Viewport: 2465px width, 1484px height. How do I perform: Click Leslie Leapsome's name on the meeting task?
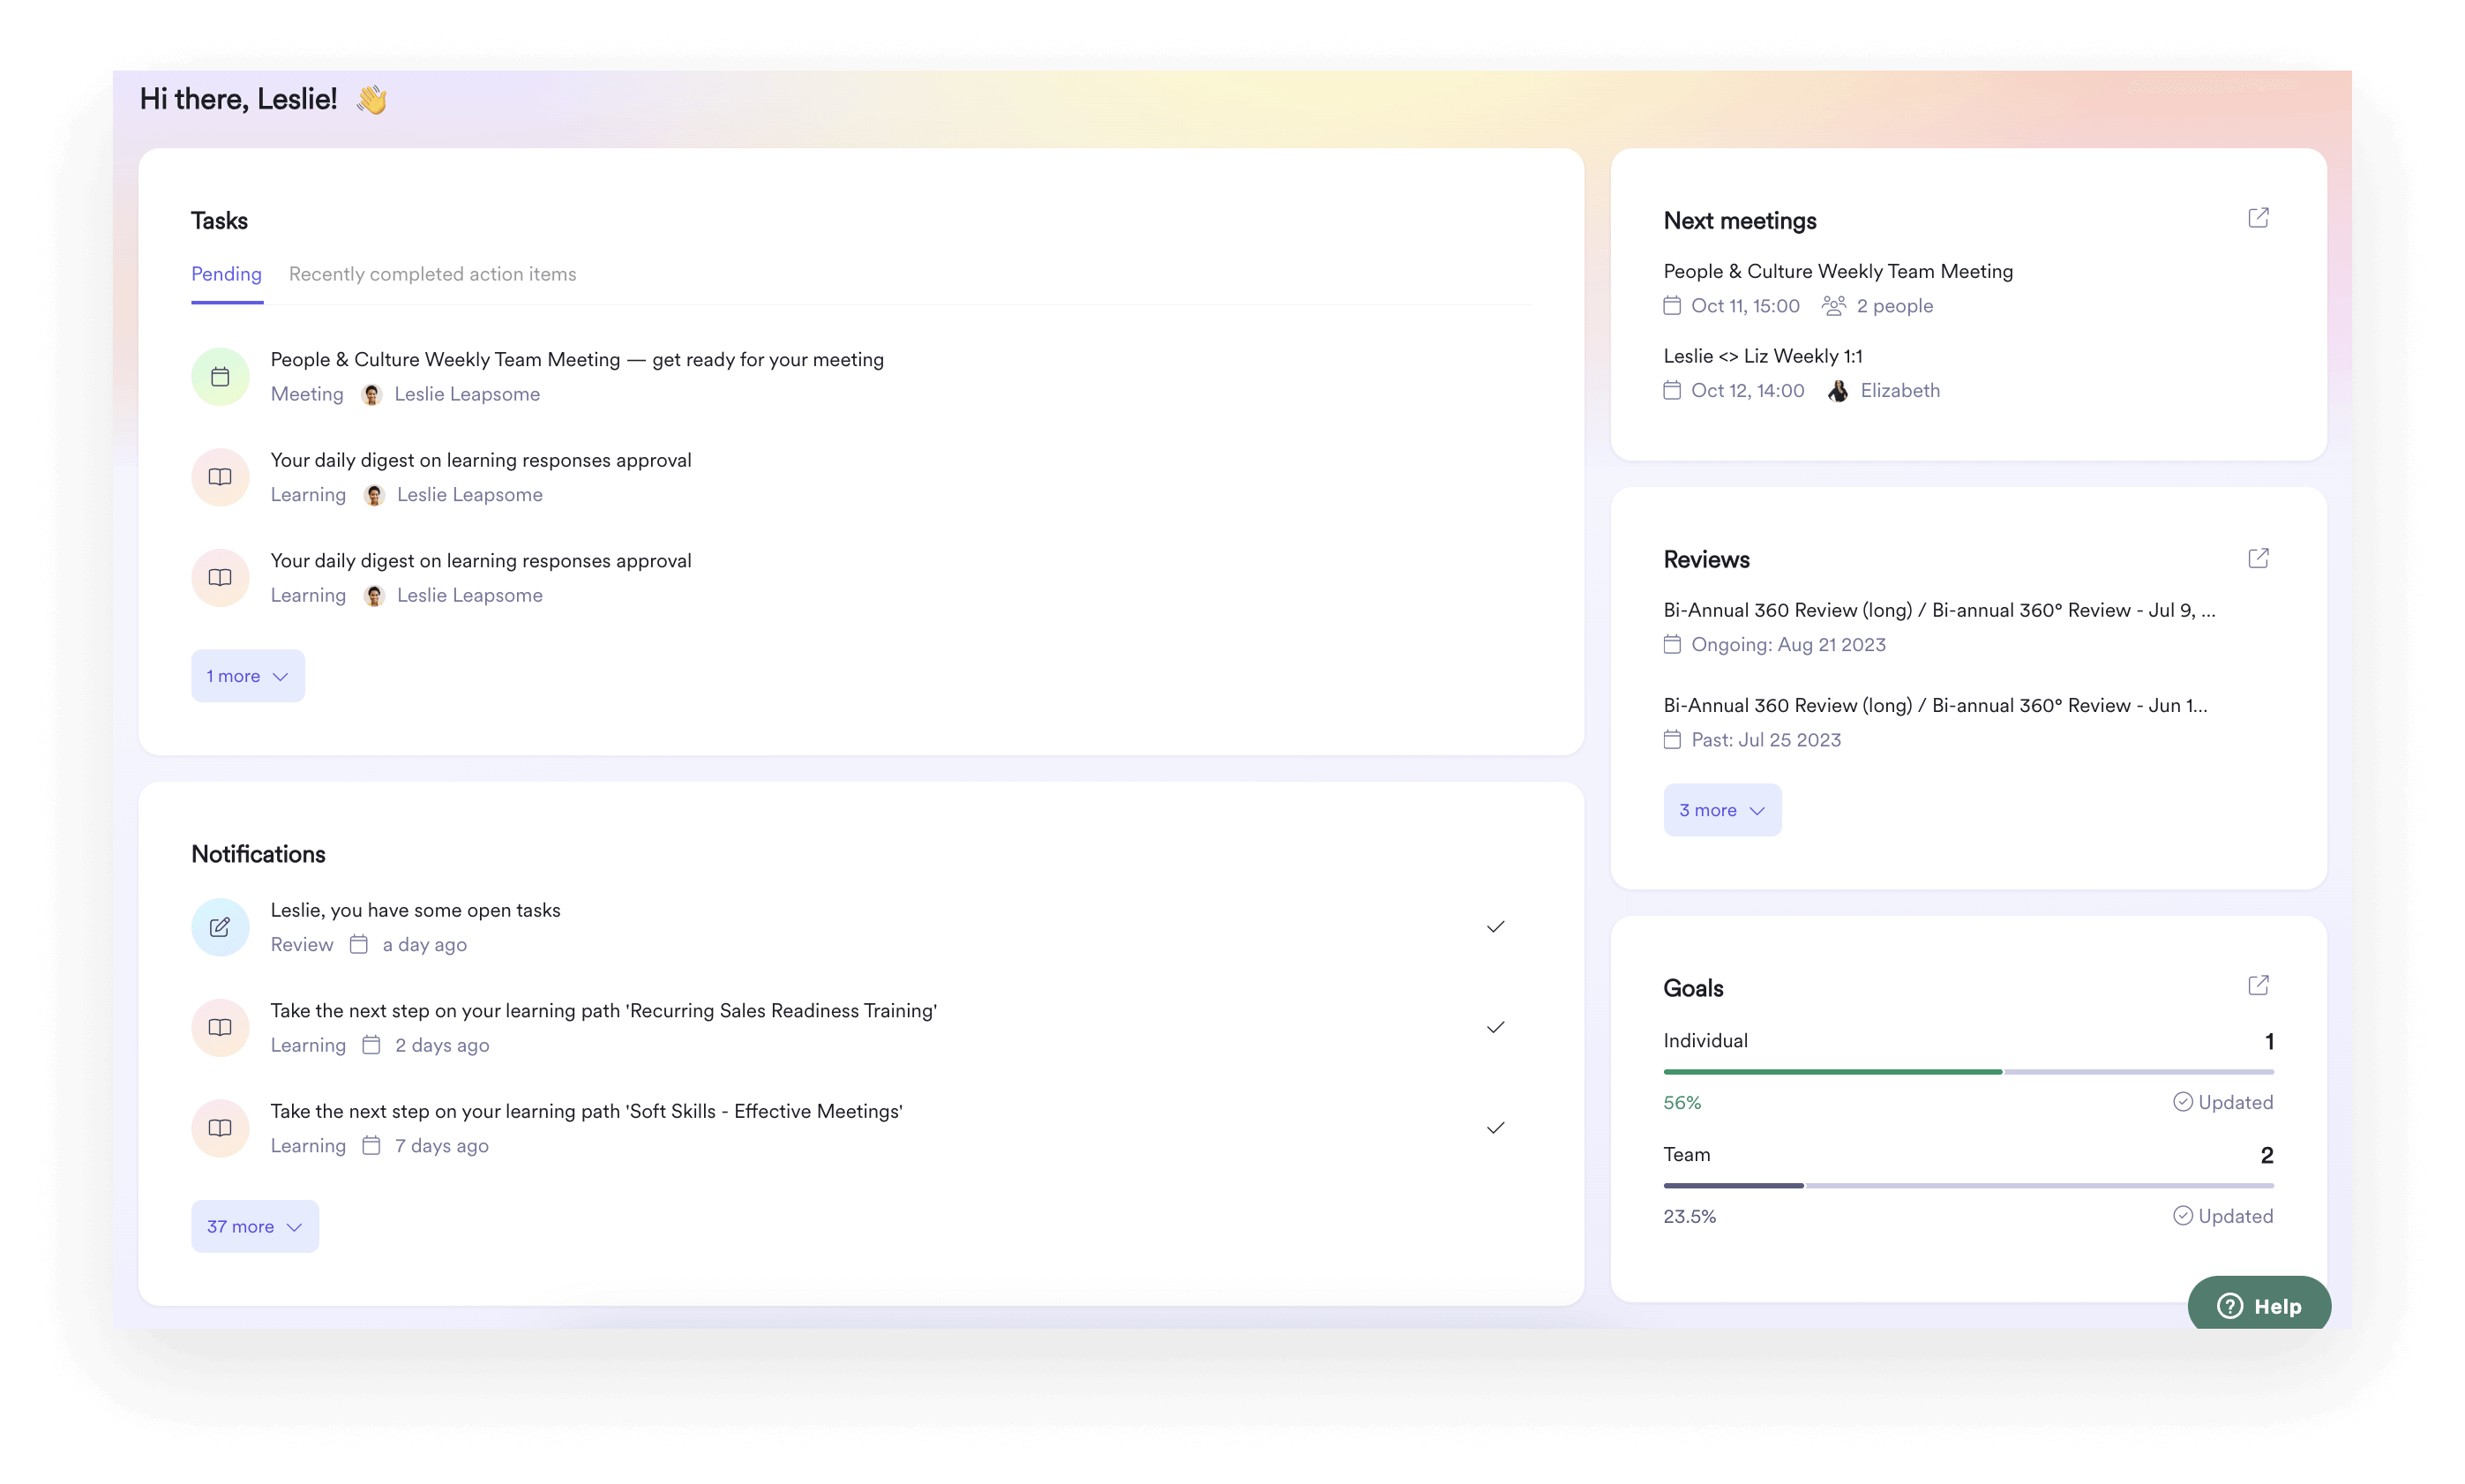(467, 394)
